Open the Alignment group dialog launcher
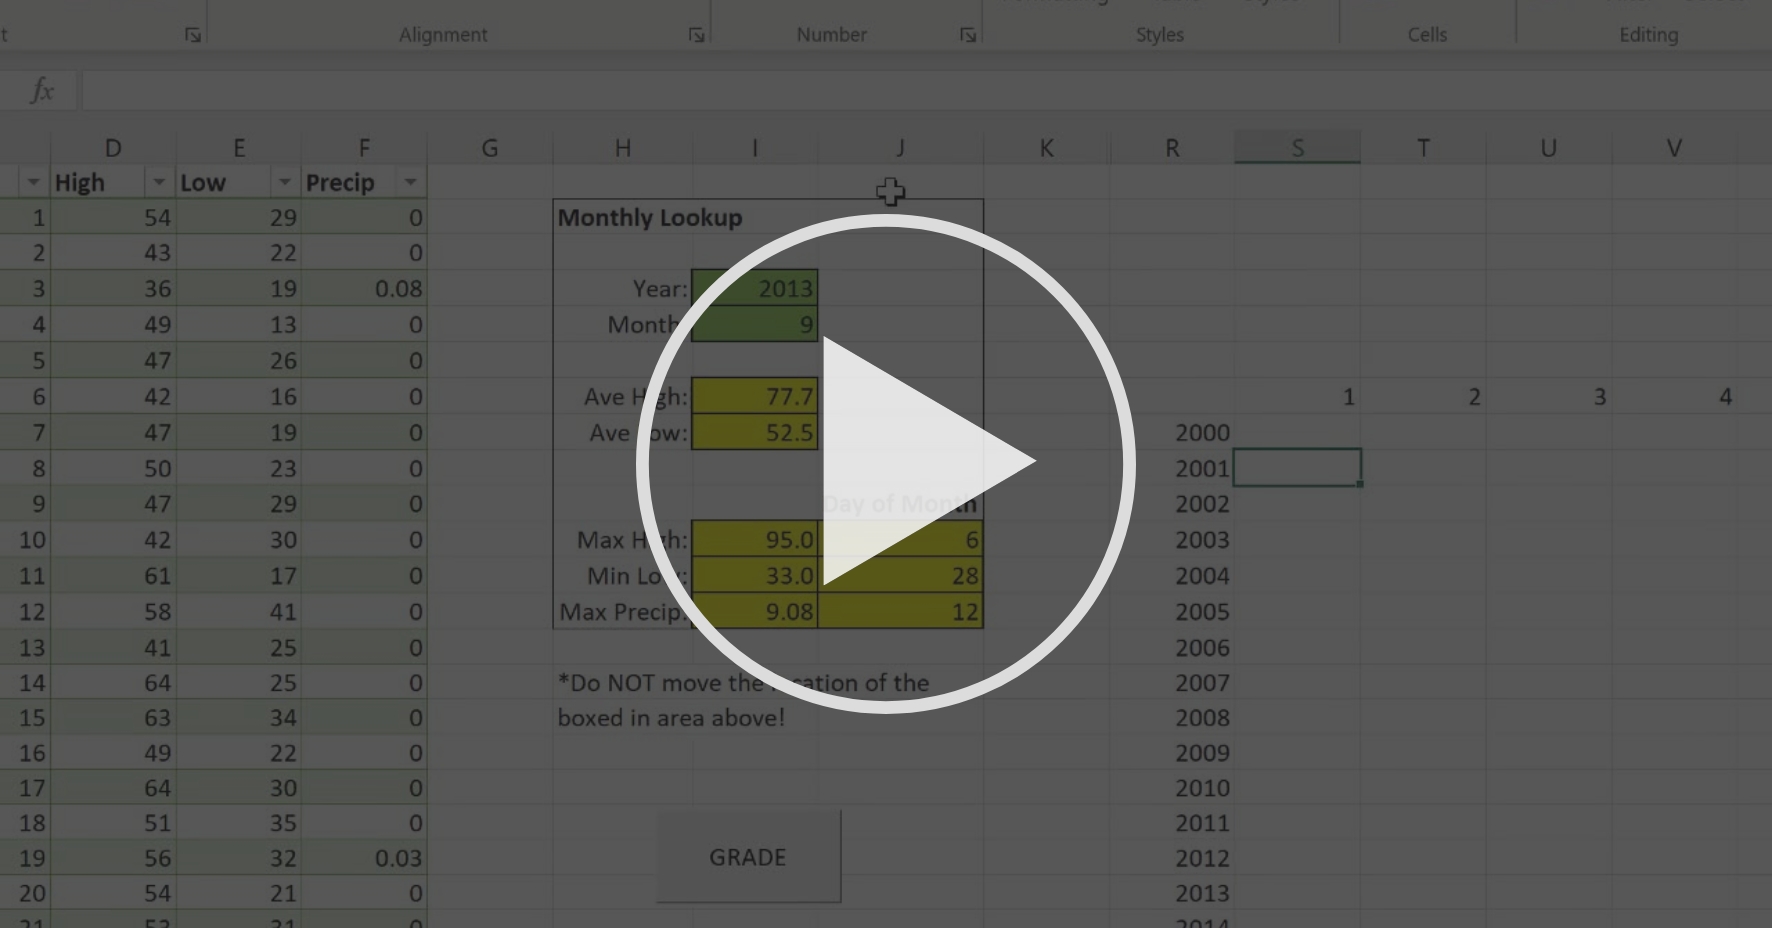Image resolution: width=1772 pixels, height=928 pixels. [698, 34]
